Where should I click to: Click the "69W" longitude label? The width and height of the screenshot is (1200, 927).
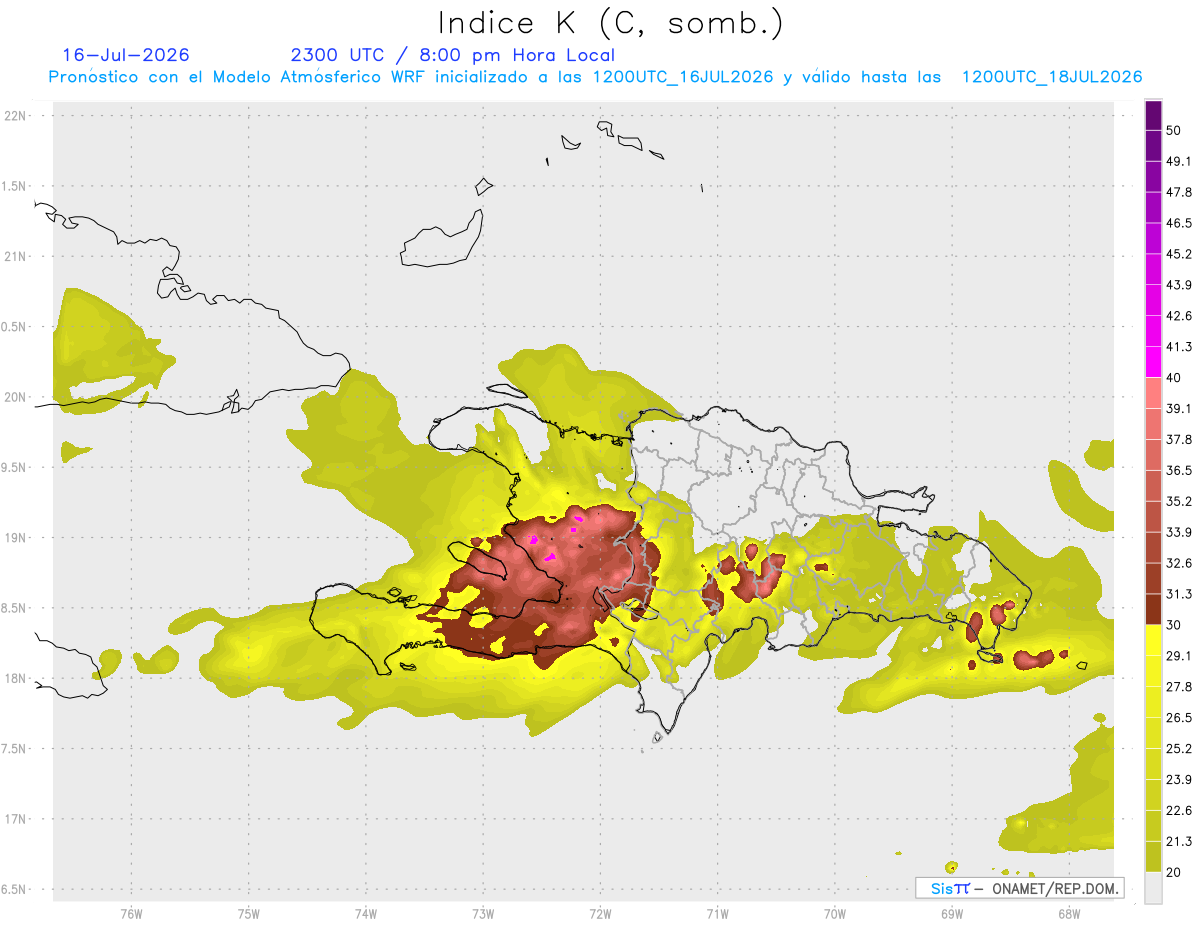(x=951, y=913)
